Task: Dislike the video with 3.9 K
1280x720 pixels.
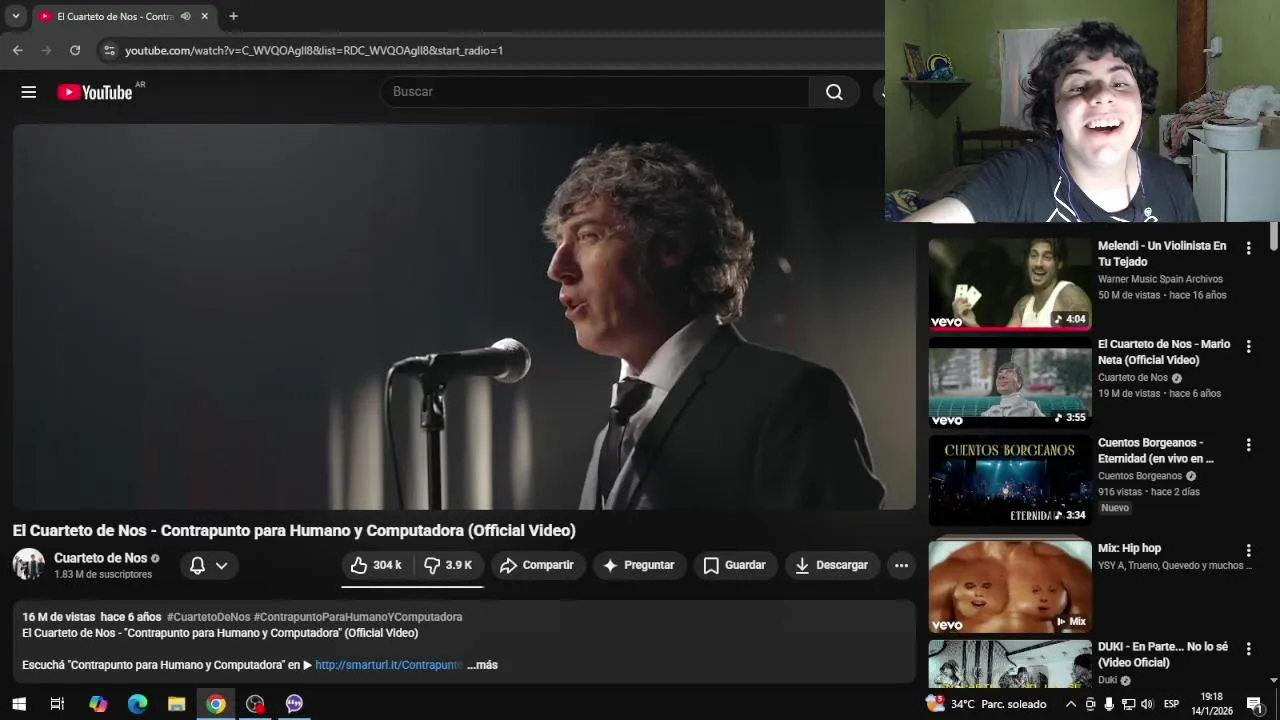Action: point(448,565)
